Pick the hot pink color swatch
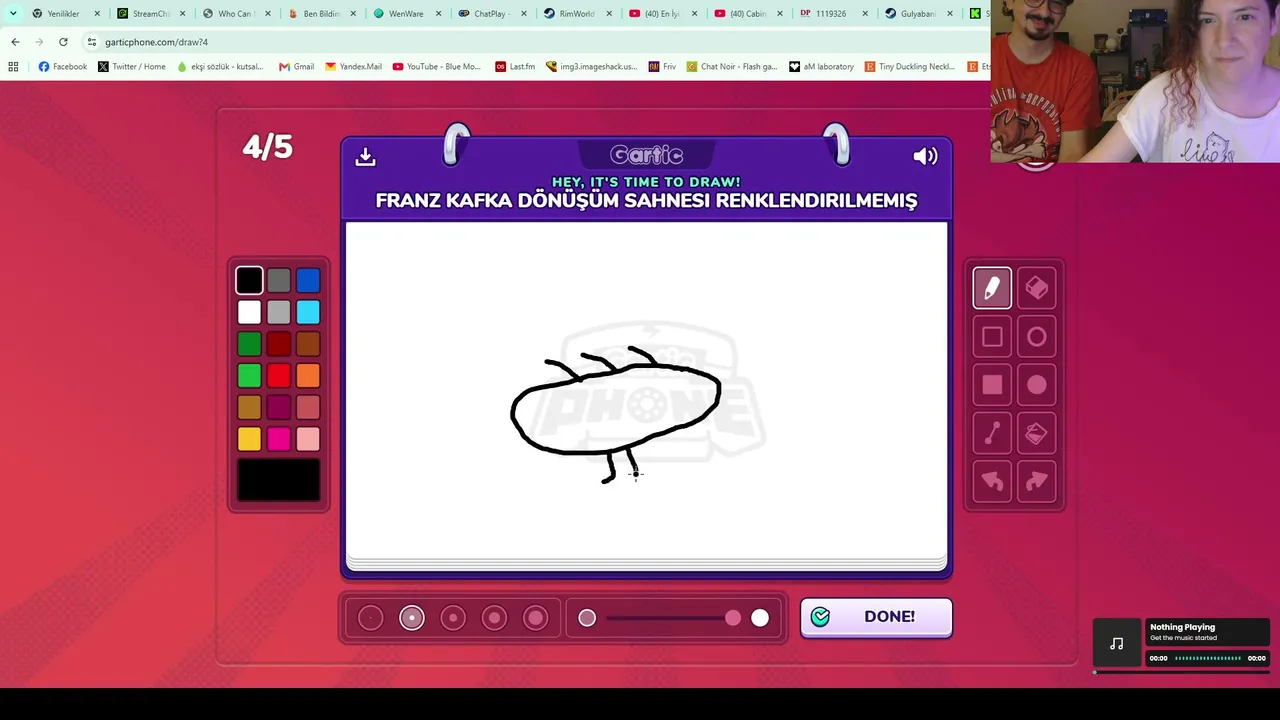This screenshot has width=1280, height=720. pos(279,438)
